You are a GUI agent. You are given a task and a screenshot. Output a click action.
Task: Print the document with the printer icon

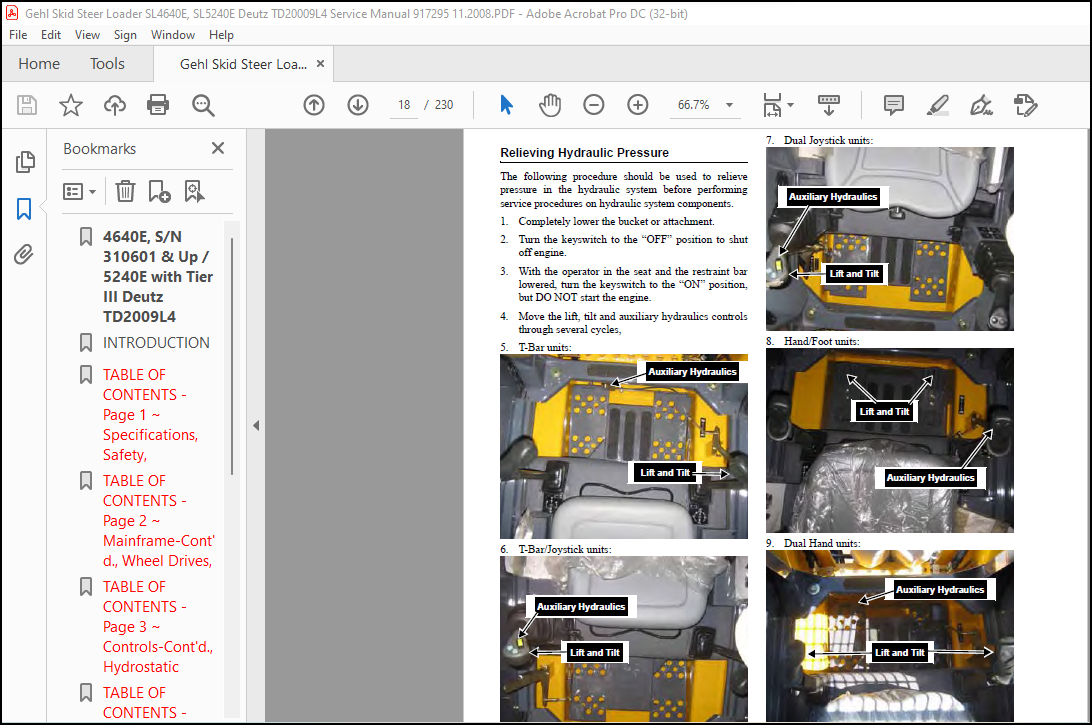tap(158, 105)
